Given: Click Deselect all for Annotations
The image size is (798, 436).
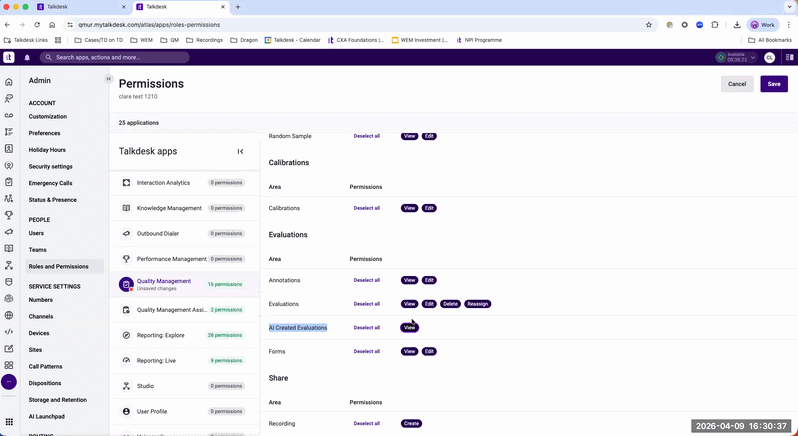Looking at the screenshot, I should (x=367, y=280).
